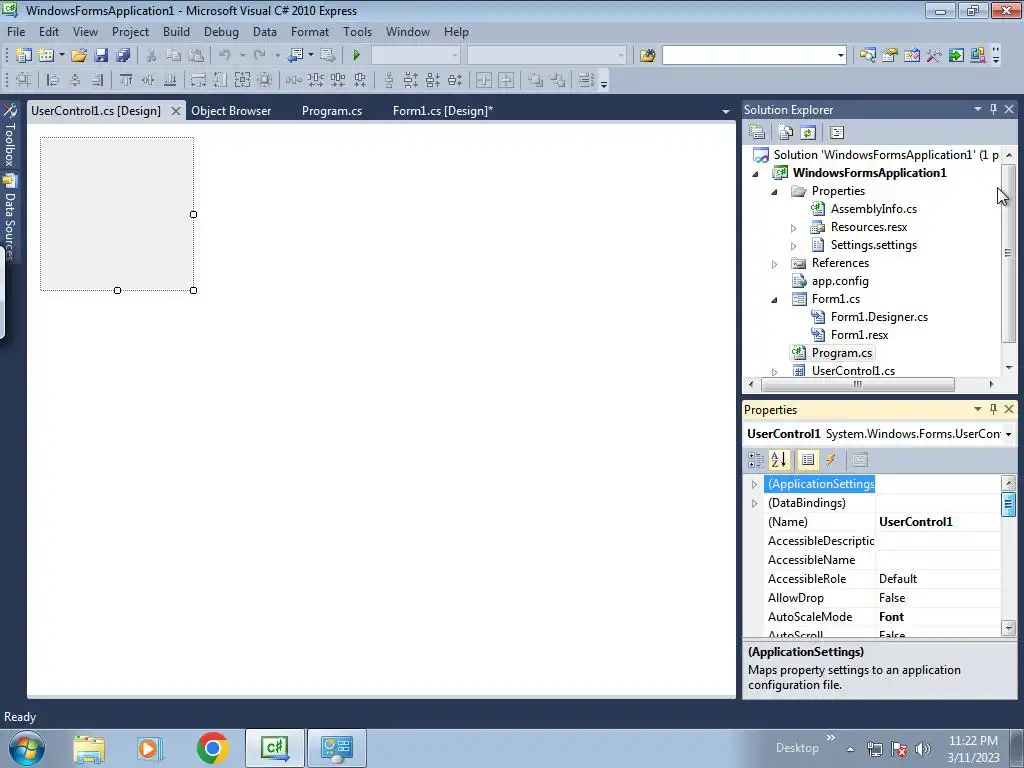This screenshot has width=1024, height=768.
Task: Click the Save All icon
Action: [x=123, y=56]
